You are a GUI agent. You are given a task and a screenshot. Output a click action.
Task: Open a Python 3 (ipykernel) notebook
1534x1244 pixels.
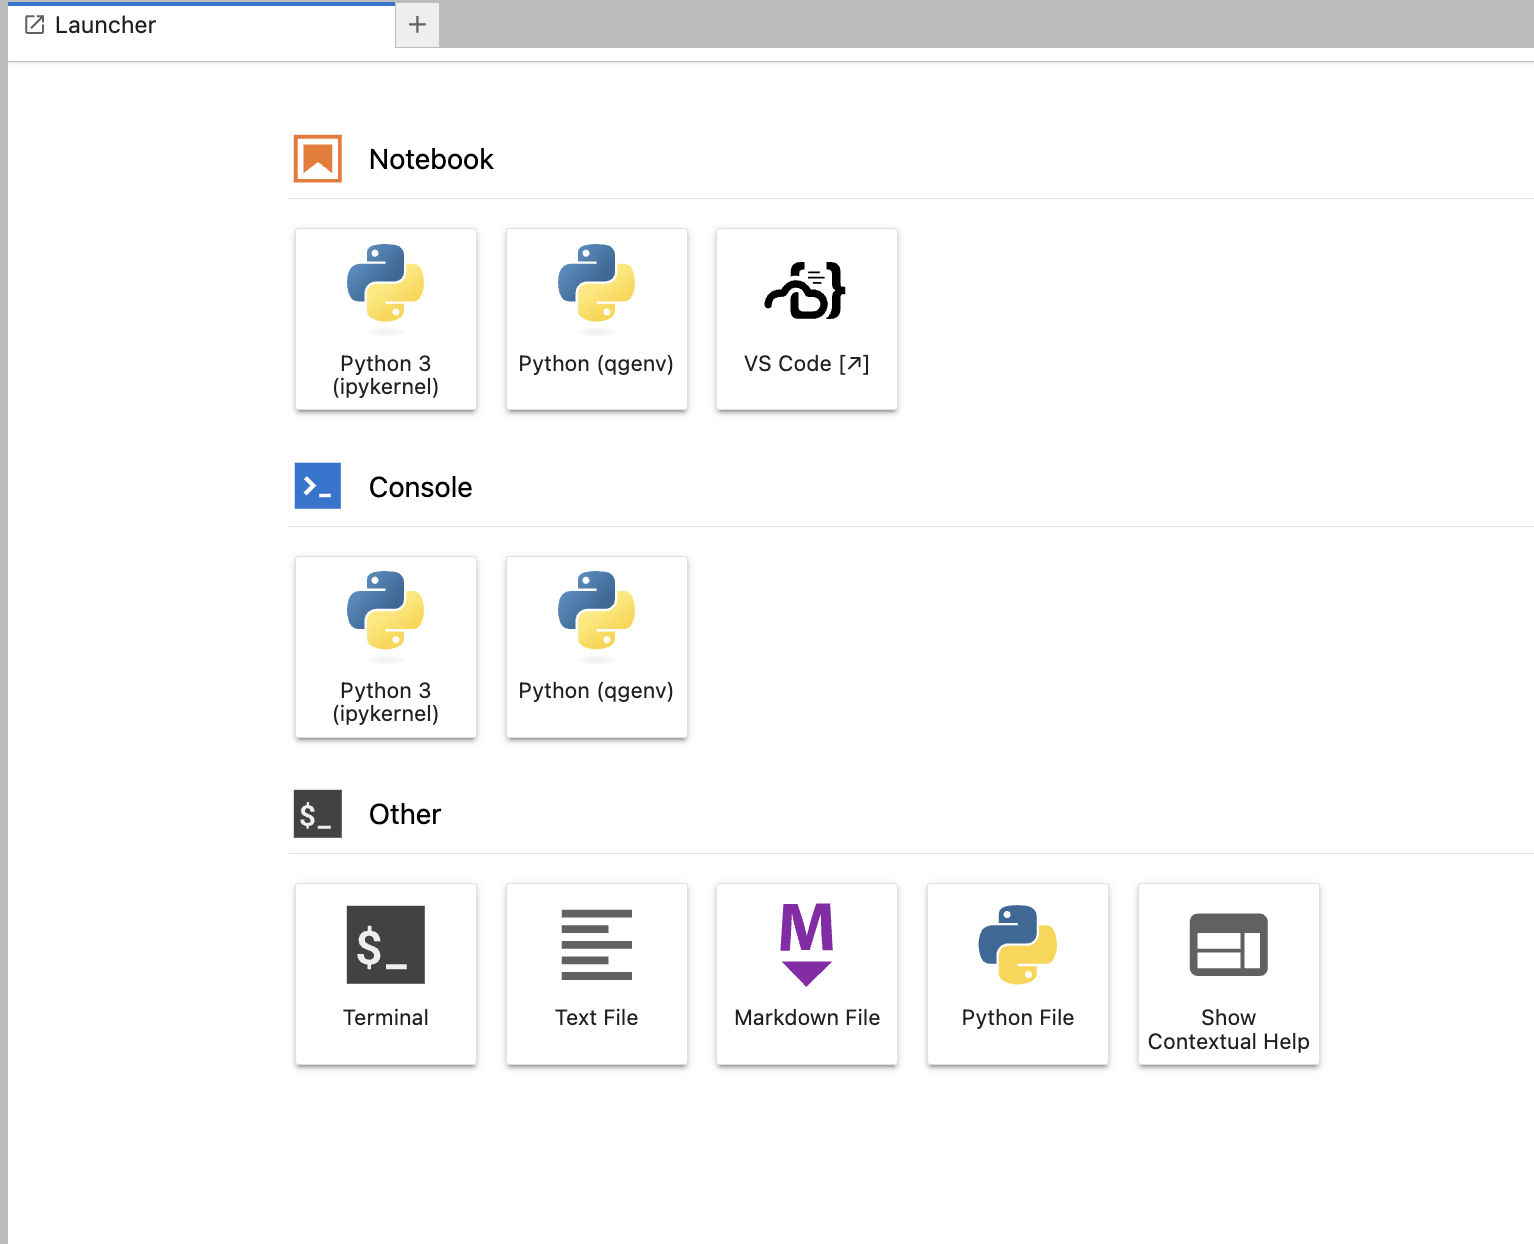click(386, 319)
